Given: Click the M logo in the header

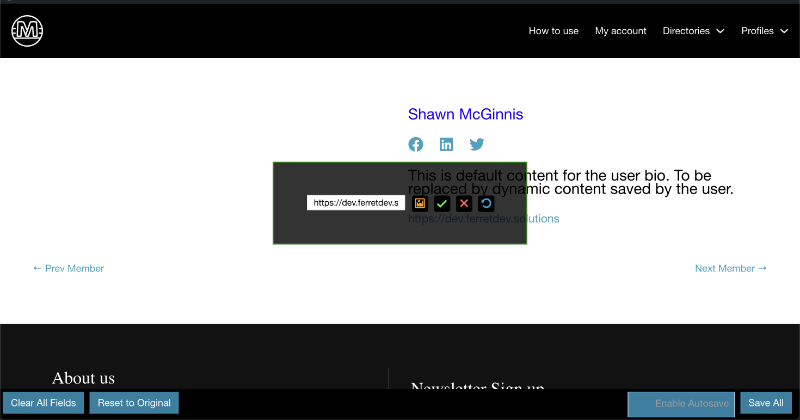Looking at the screenshot, I should [28, 32].
